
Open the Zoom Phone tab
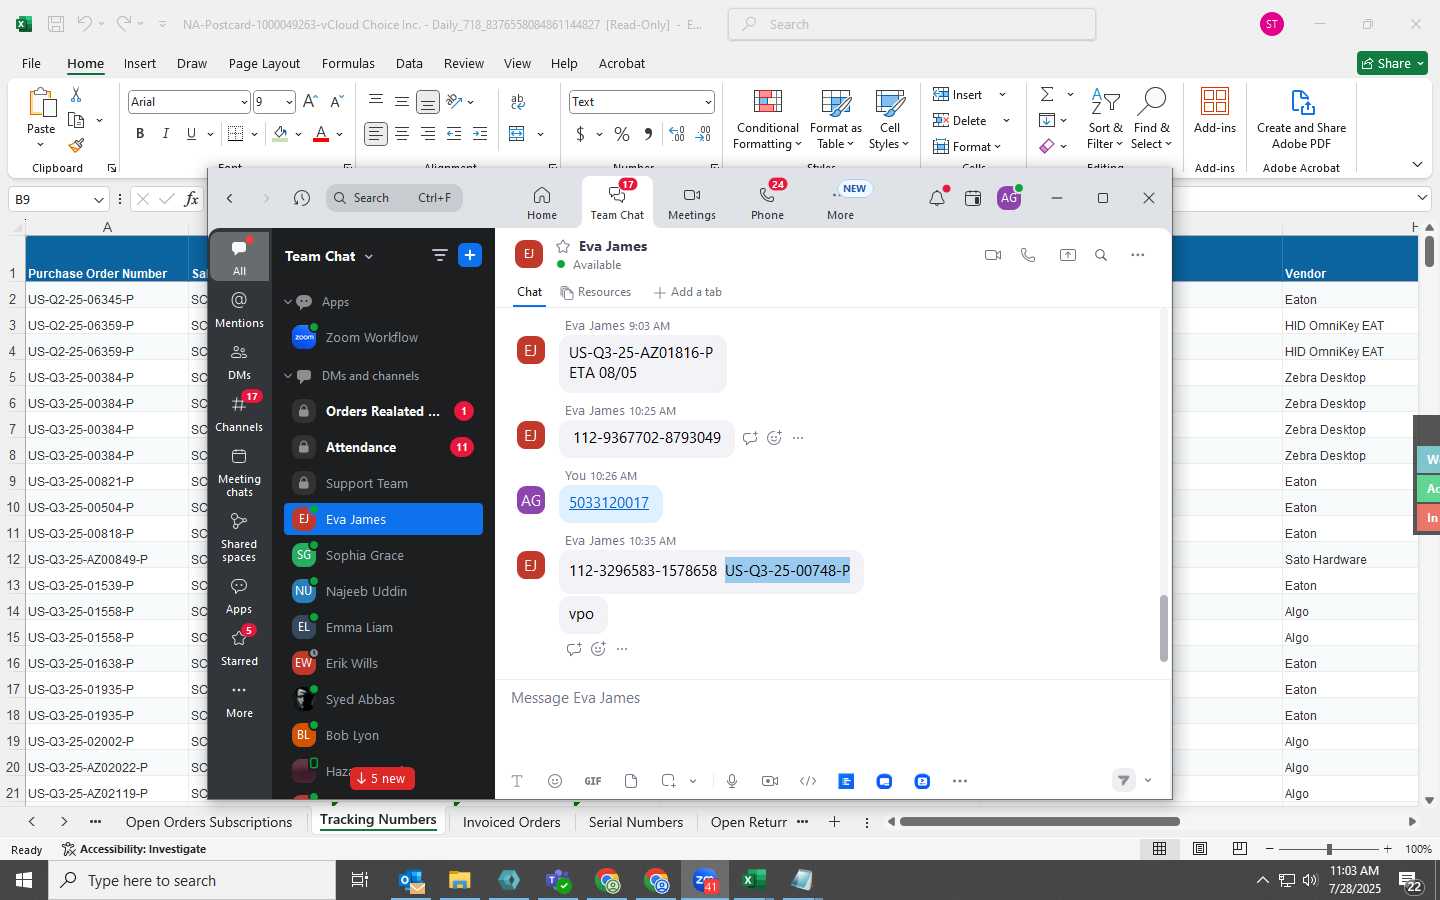pyautogui.click(x=768, y=203)
